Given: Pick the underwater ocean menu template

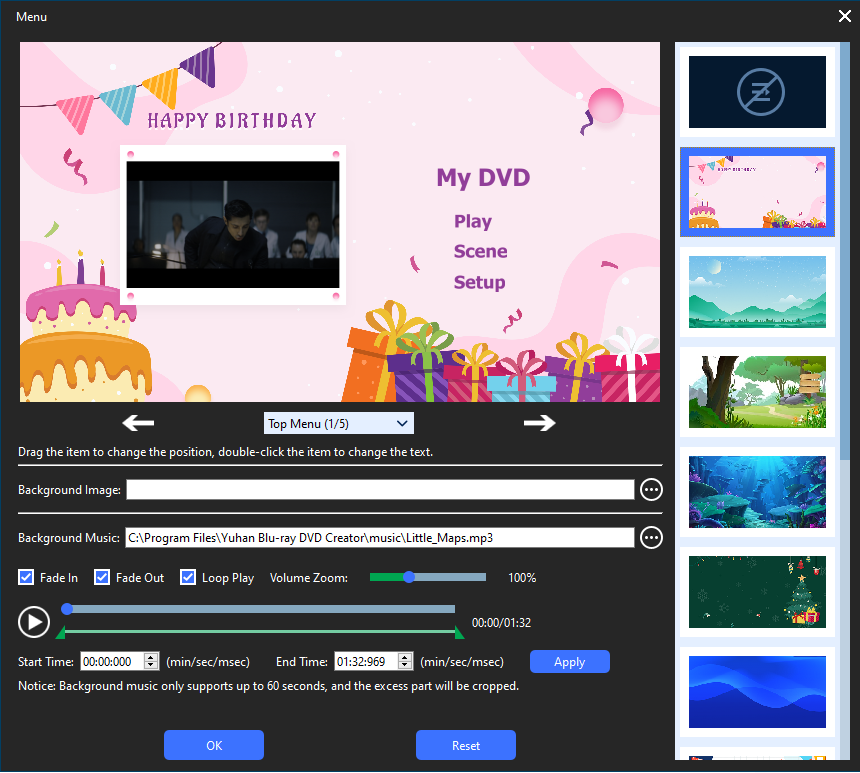Looking at the screenshot, I should coord(757,491).
